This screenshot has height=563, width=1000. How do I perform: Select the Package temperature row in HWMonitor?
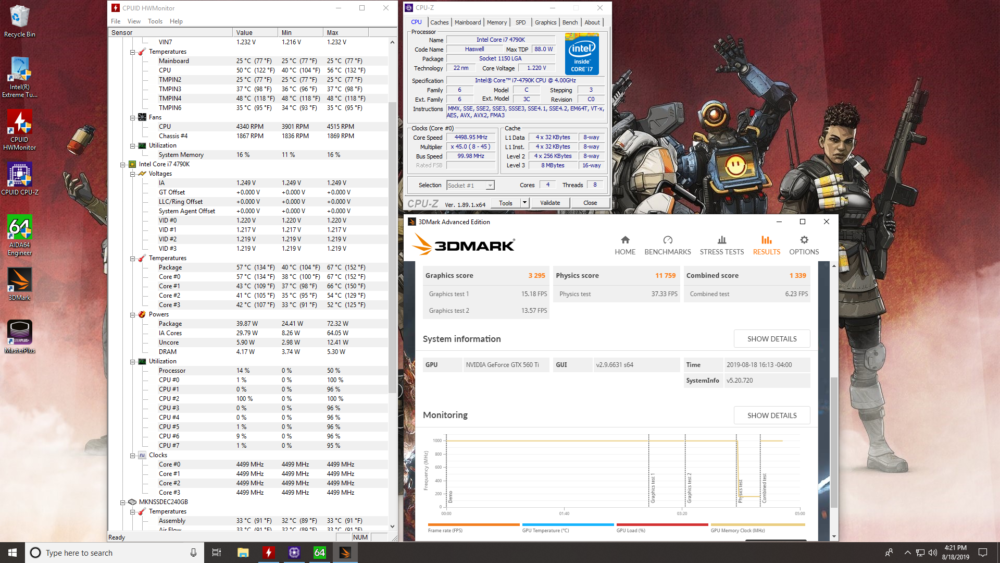249,267
